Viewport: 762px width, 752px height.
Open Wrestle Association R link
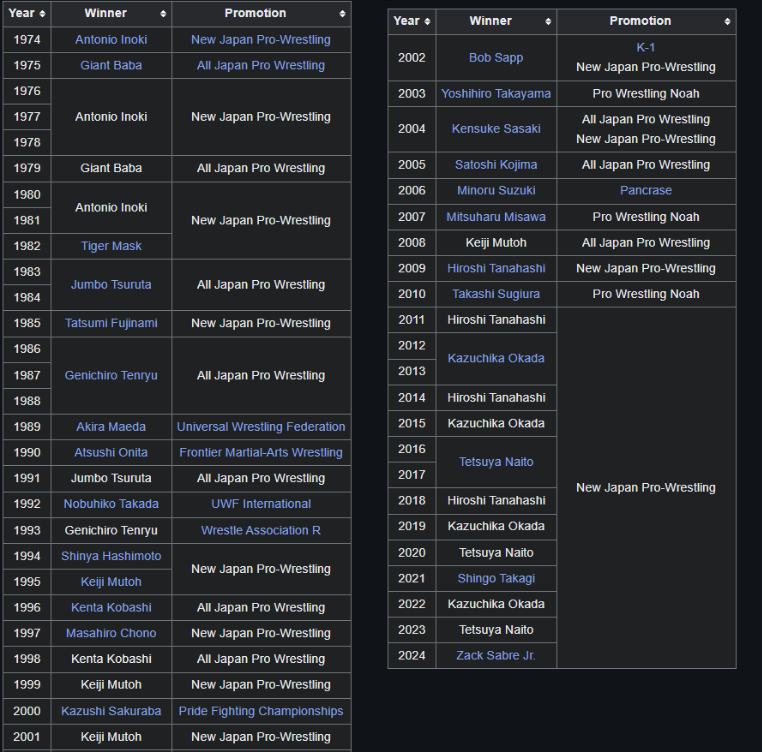(x=260, y=530)
